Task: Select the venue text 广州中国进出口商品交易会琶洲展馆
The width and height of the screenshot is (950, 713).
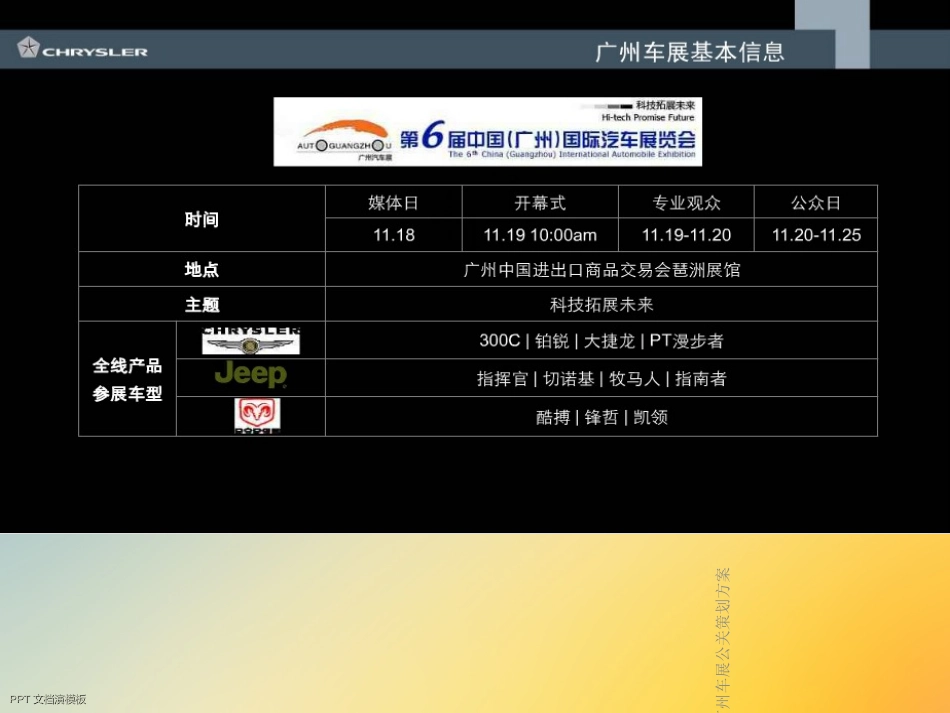Action: coord(602,270)
